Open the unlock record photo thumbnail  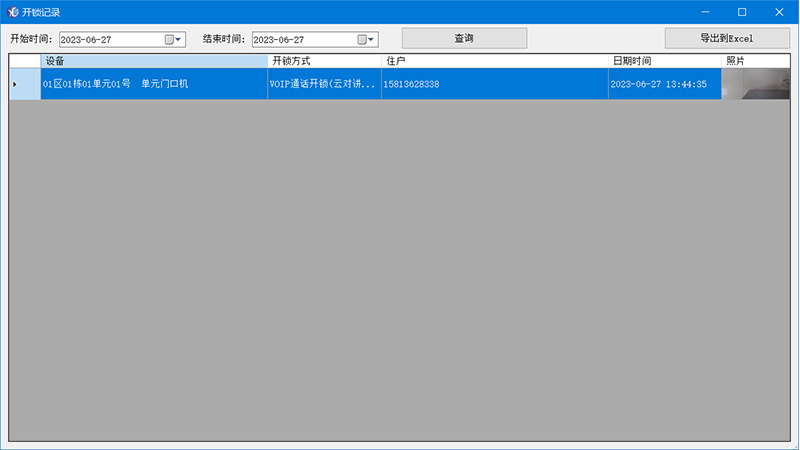click(756, 84)
